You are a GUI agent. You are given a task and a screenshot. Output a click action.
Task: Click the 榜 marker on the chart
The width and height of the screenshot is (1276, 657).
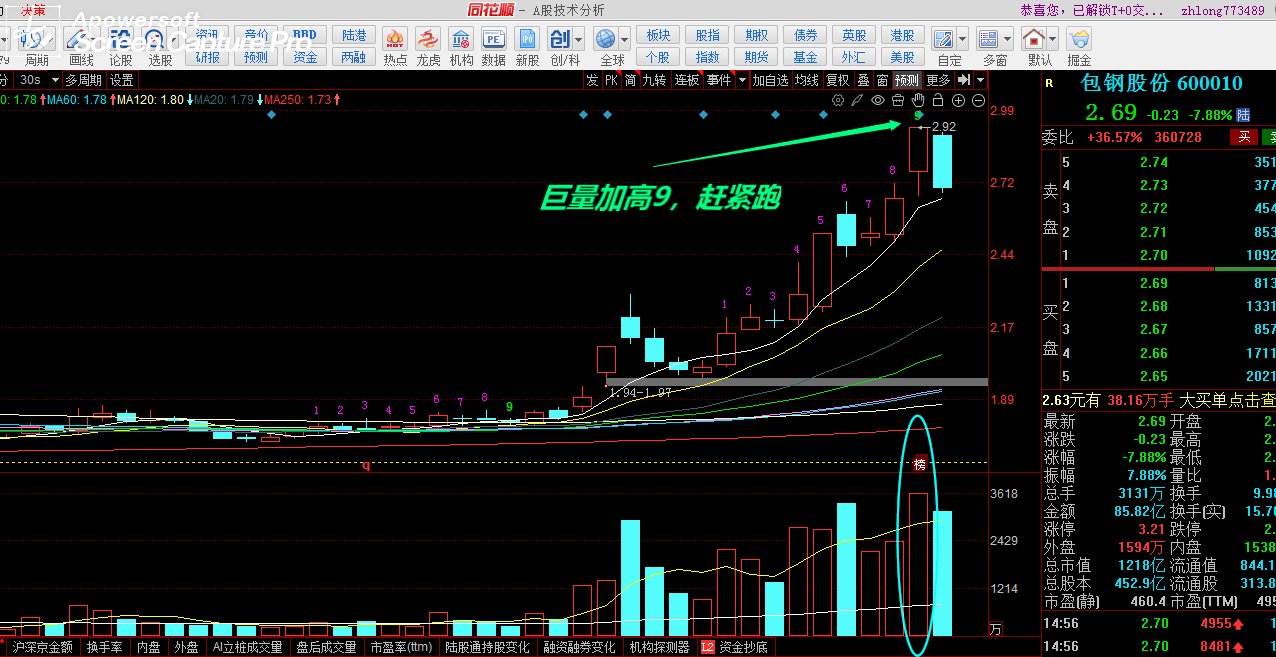[919, 464]
